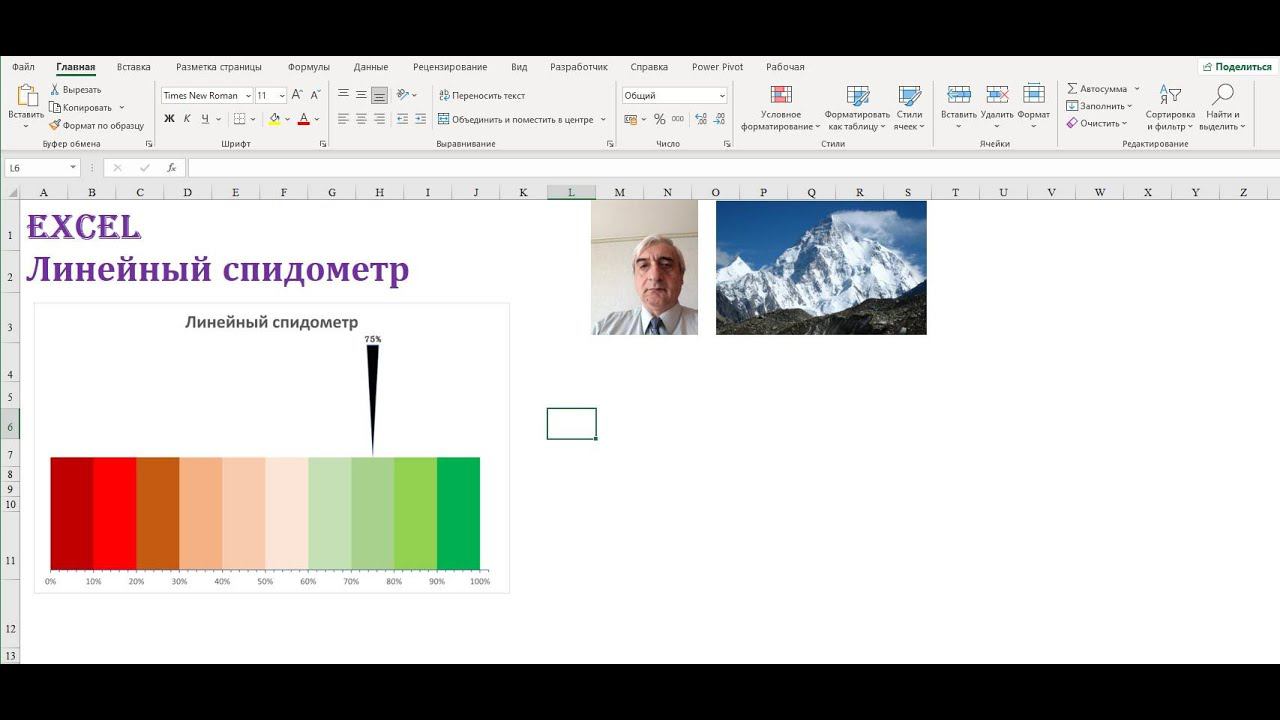The width and height of the screenshot is (1280, 720).
Task: Align text right
Action: (379, 119)
